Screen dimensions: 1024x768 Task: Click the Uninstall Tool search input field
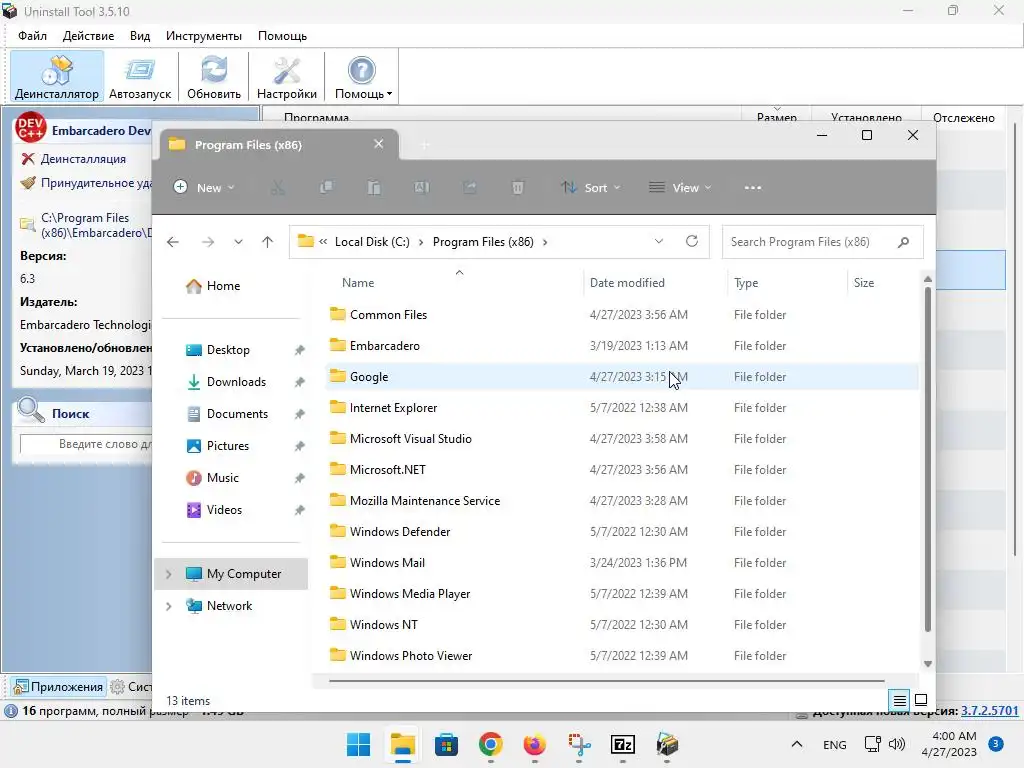pyautogui.click(x=86, y=444)
